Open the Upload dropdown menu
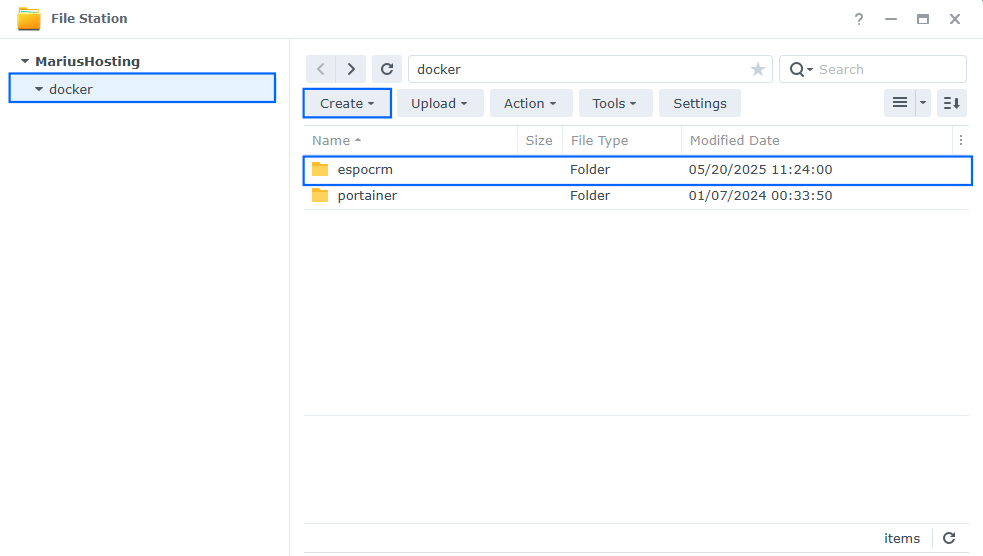Image resolution: width=983 pixels, height=556 pixels. 439,103
